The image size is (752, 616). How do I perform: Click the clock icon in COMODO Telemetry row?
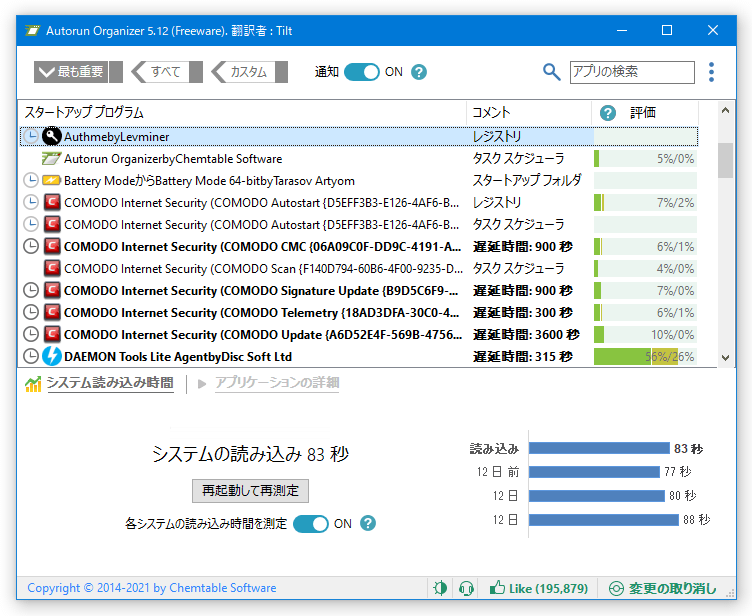tap(31, 312)
